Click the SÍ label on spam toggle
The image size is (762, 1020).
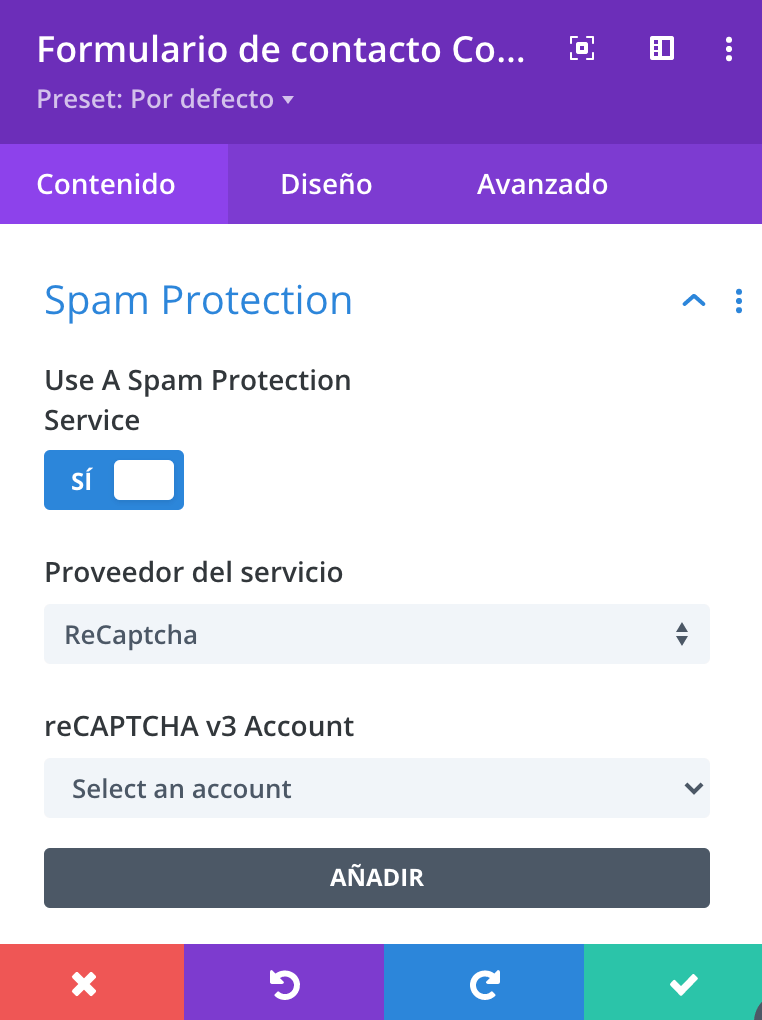[81, 480]
